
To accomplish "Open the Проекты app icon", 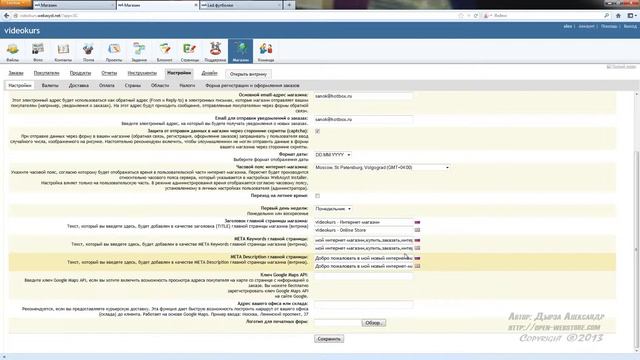I will (x=114, y=52).
